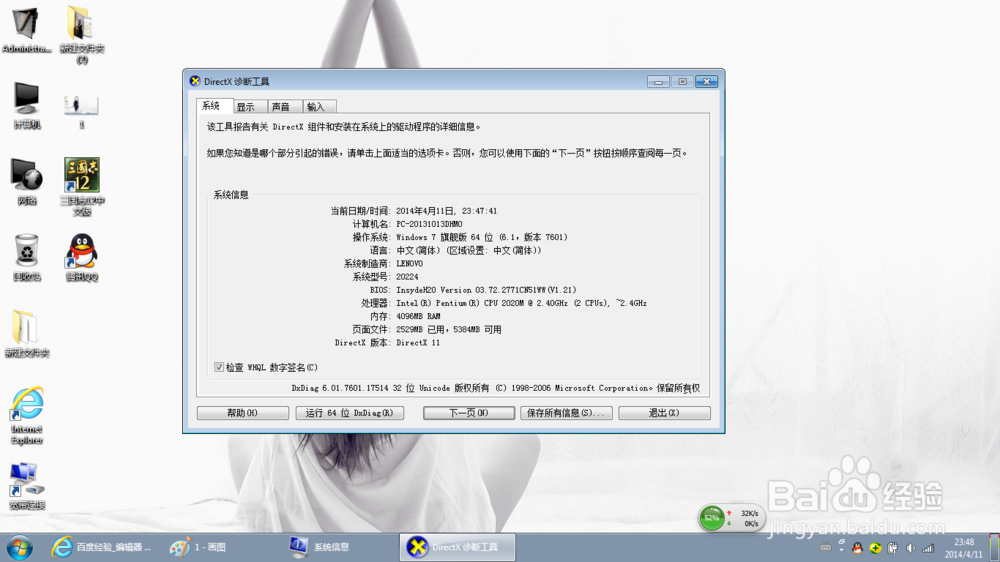Launch the 三国志12 game shortcut
This screenshot has width=1000, height=562.
click(82, 187)
